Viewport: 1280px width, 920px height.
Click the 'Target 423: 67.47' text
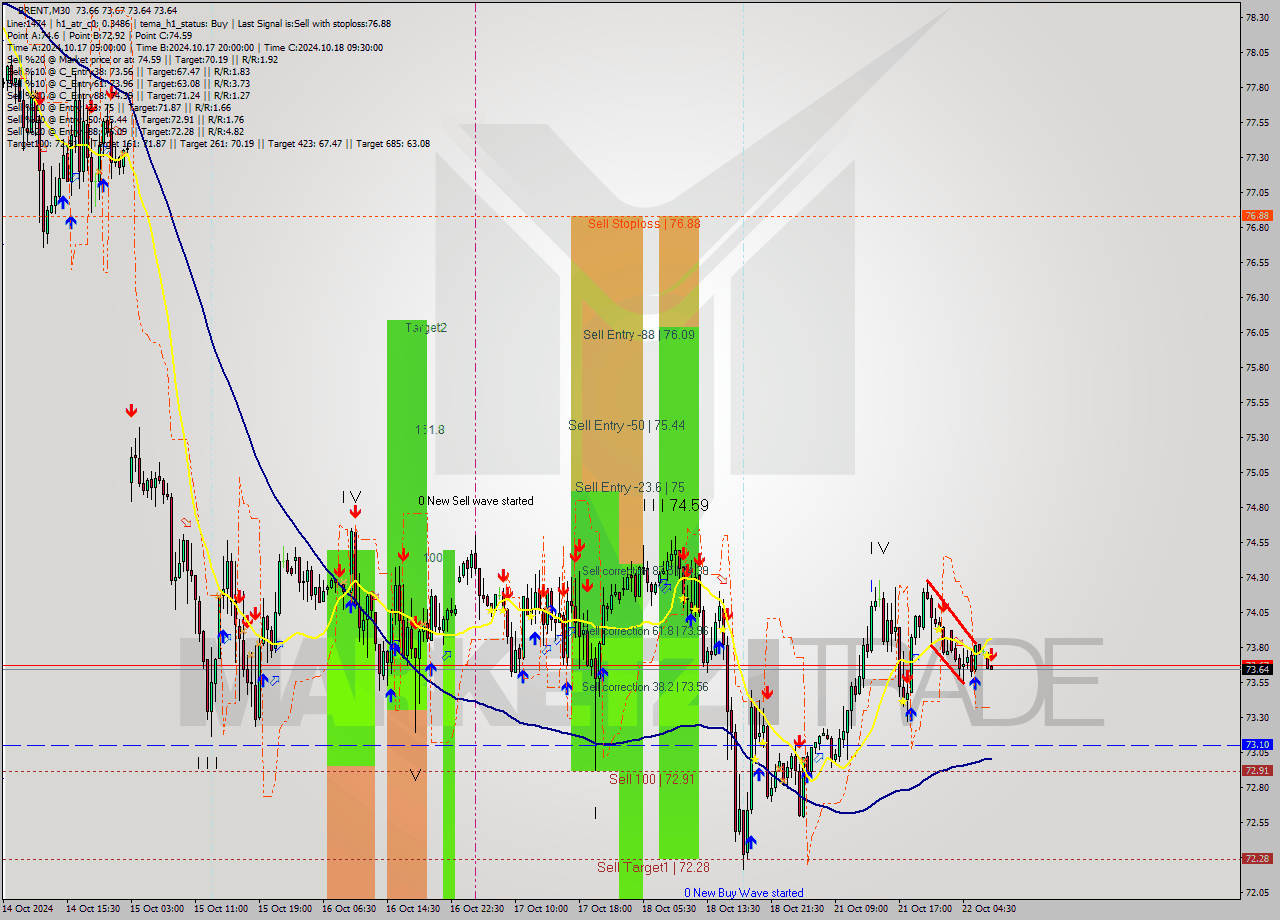305,143
